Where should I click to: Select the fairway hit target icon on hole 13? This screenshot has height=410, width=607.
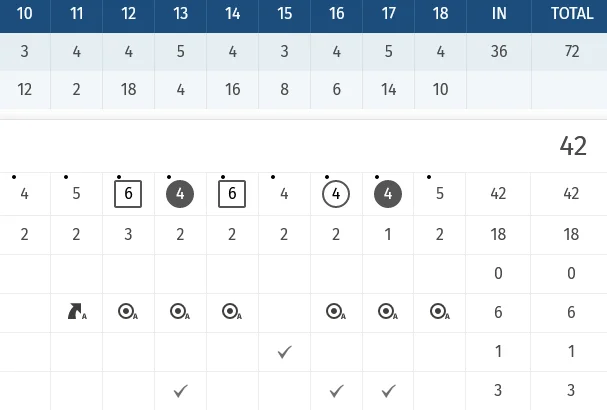tap(180, 312)
